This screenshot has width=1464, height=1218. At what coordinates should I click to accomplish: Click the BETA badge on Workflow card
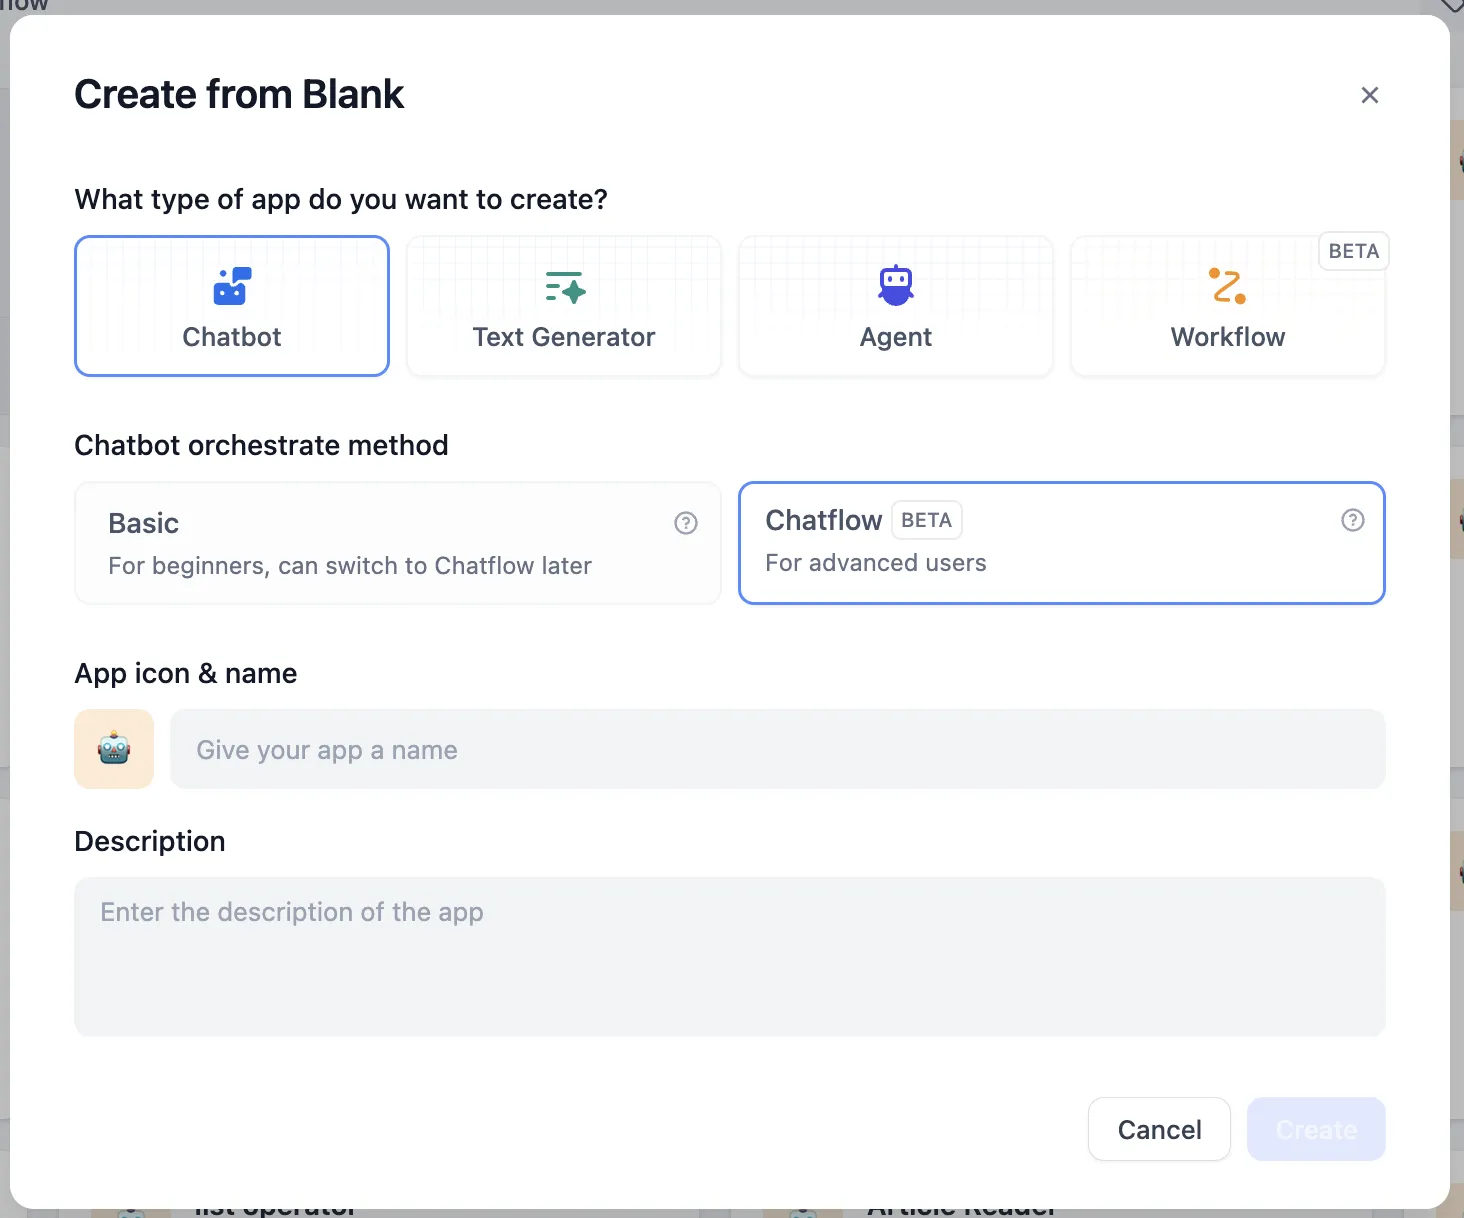pos(1354,251)
